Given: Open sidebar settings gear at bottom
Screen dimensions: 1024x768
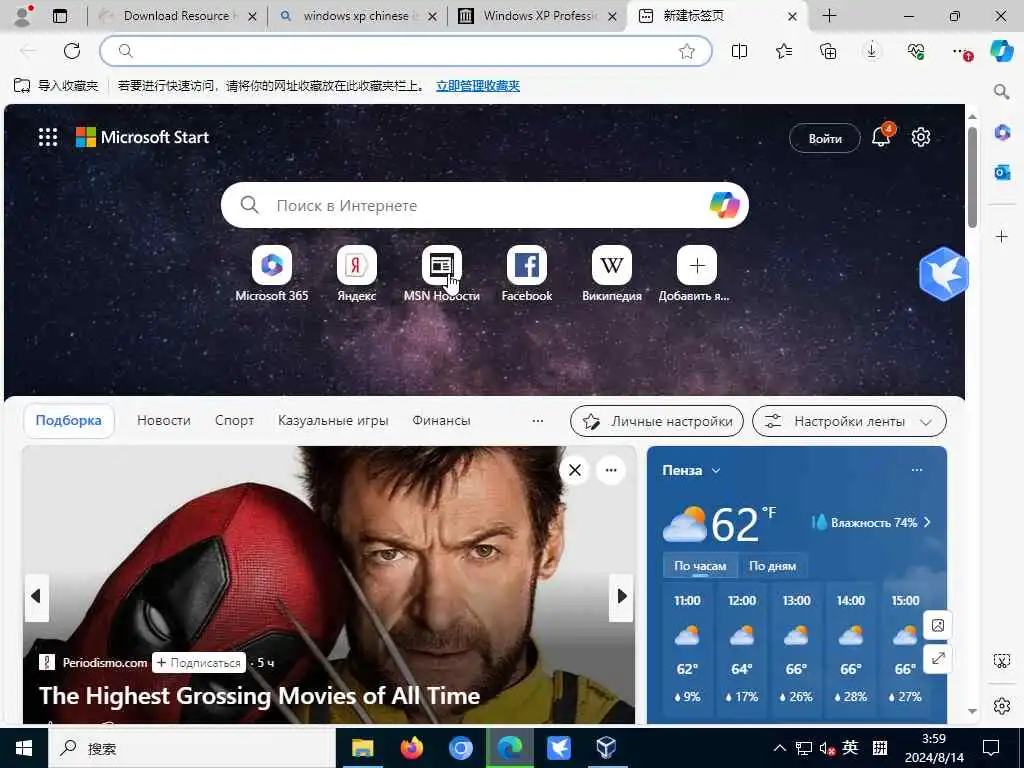Looking at the screenshot, I should click(x=1002, y=706).
